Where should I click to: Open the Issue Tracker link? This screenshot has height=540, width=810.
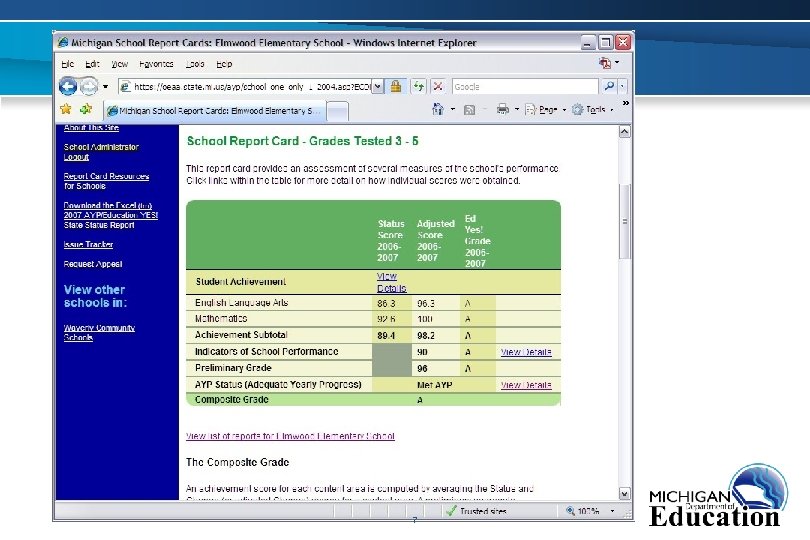[88, 244]
